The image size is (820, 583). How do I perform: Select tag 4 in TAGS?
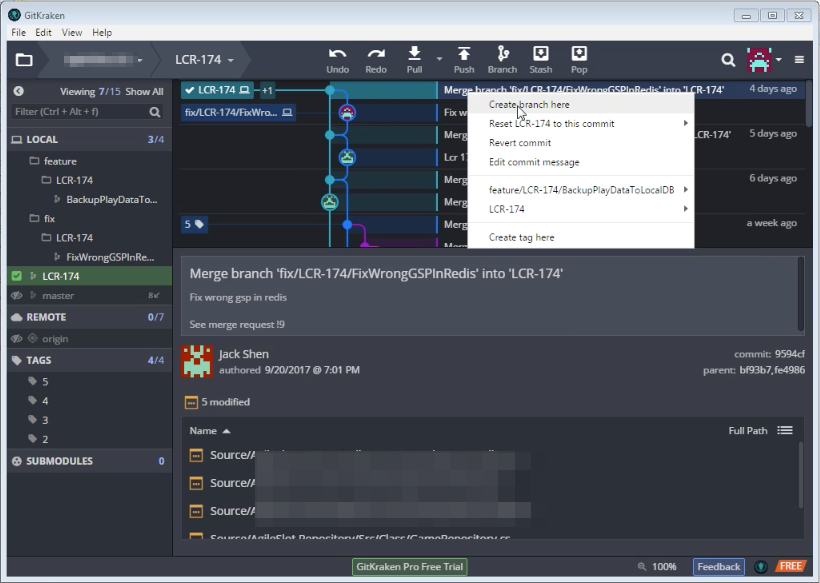pyautogui.click(x=45, y=401)
